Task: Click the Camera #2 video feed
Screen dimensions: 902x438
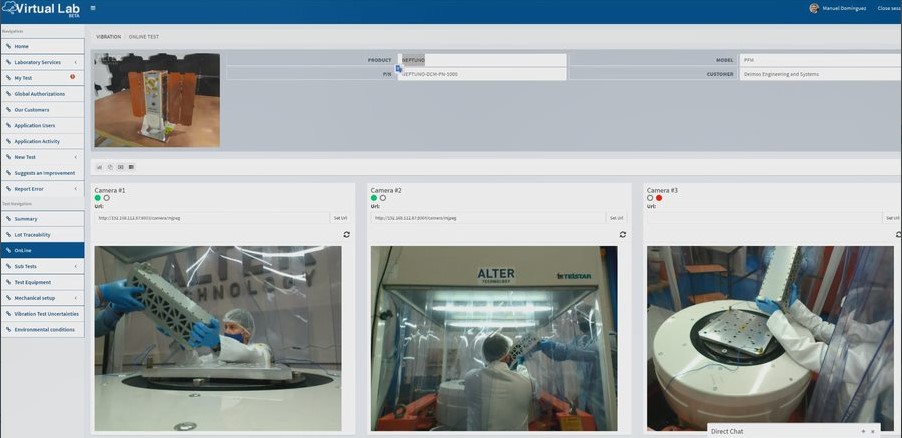Action: click(494, 338)
